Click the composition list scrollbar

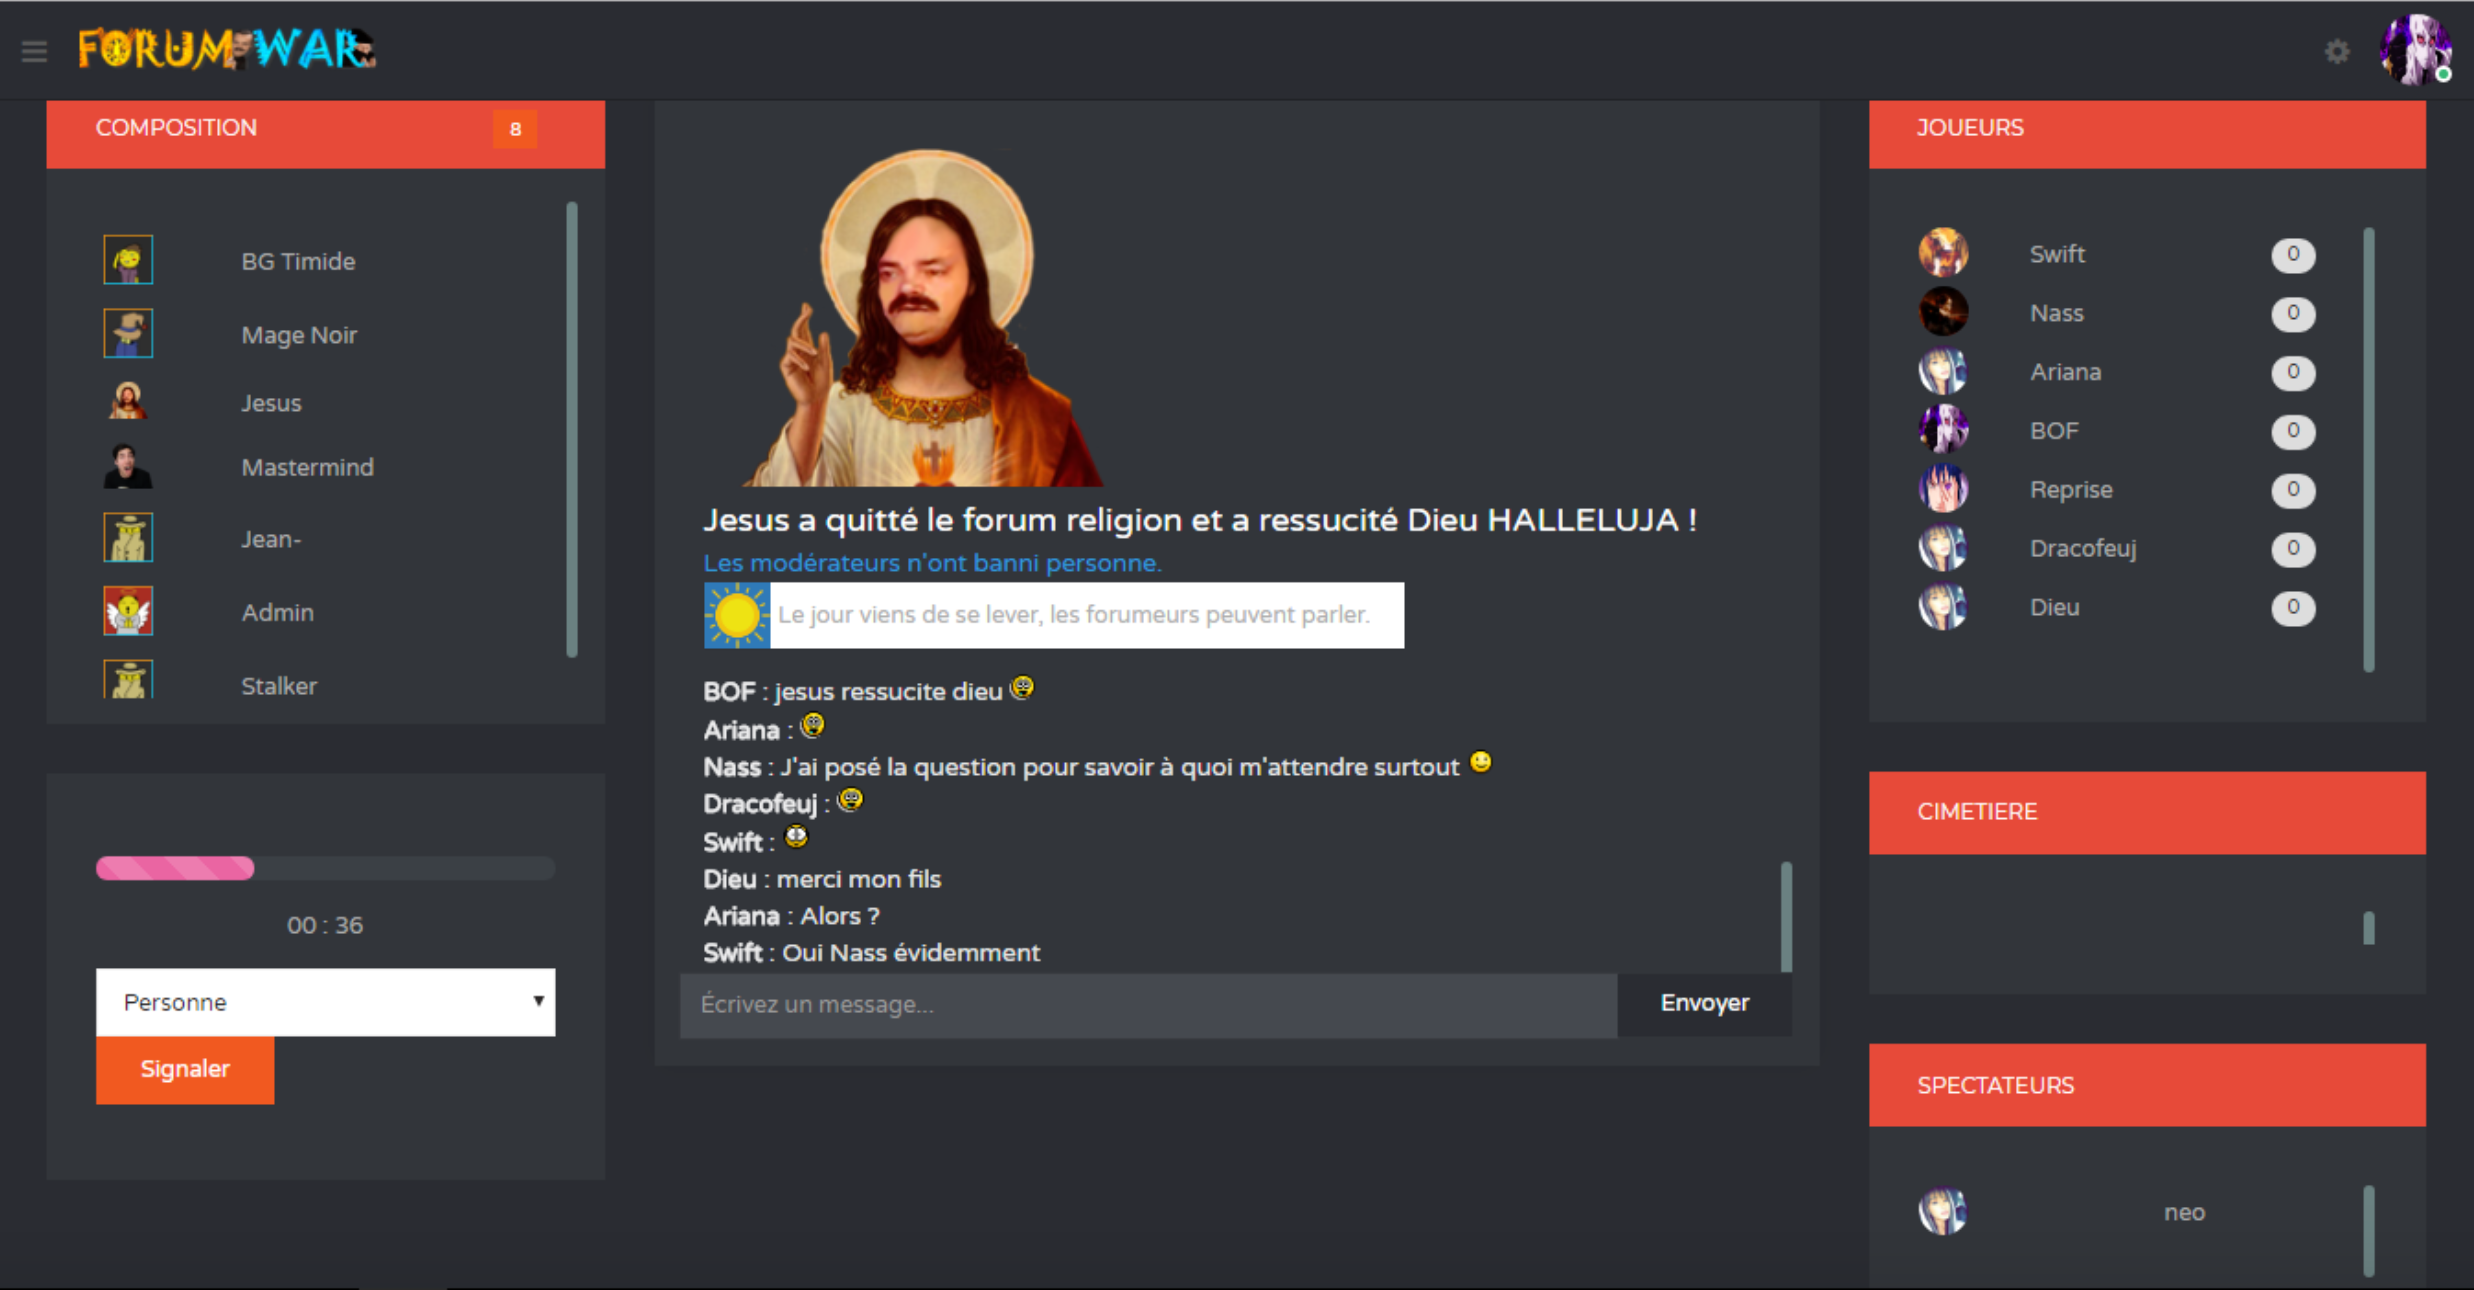pos(572,430)
